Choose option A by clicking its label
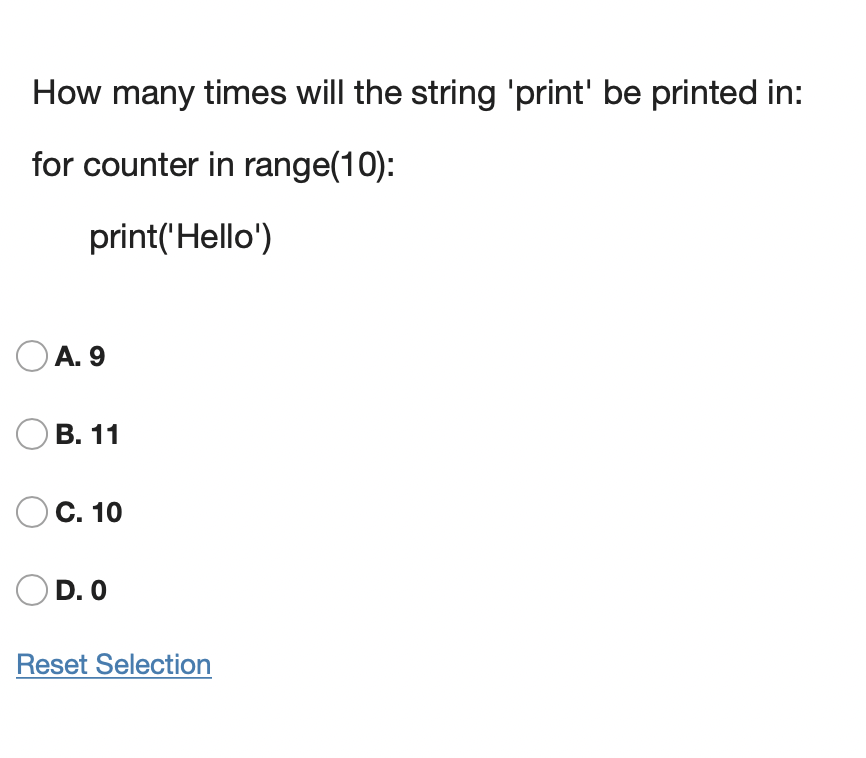The width and height of the screenshot is (866, 758). pyautogui.click(x=80, y=356)
